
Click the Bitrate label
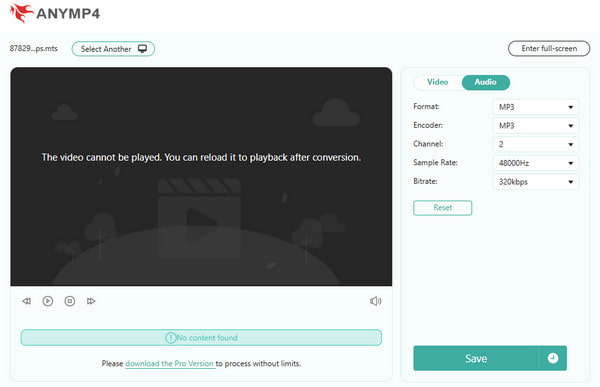tap(426, 181)
